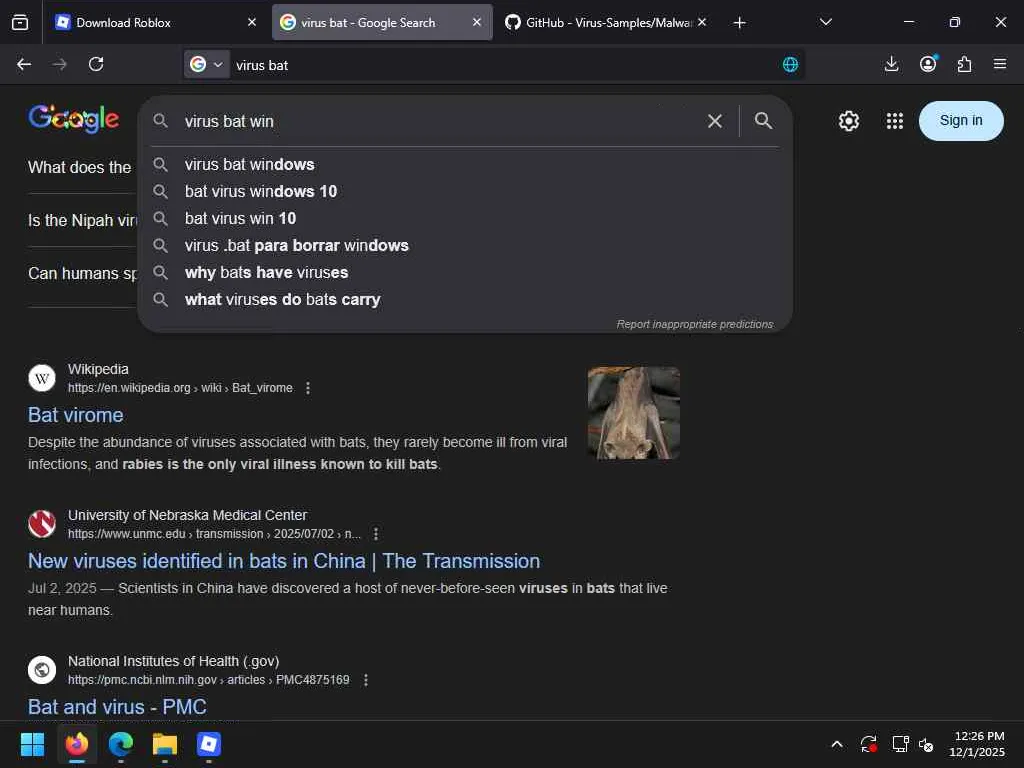Viewport: 1024px width, 768px height.
Task: Close the GitHub Virus-Samples tab
Action: [702, 22]
